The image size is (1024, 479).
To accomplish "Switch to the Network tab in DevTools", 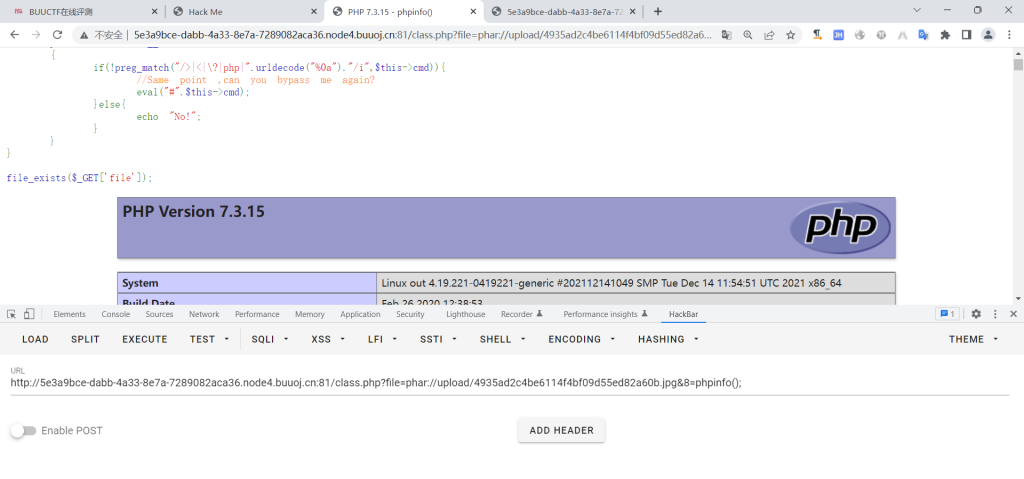I will (x=204, y=314).
